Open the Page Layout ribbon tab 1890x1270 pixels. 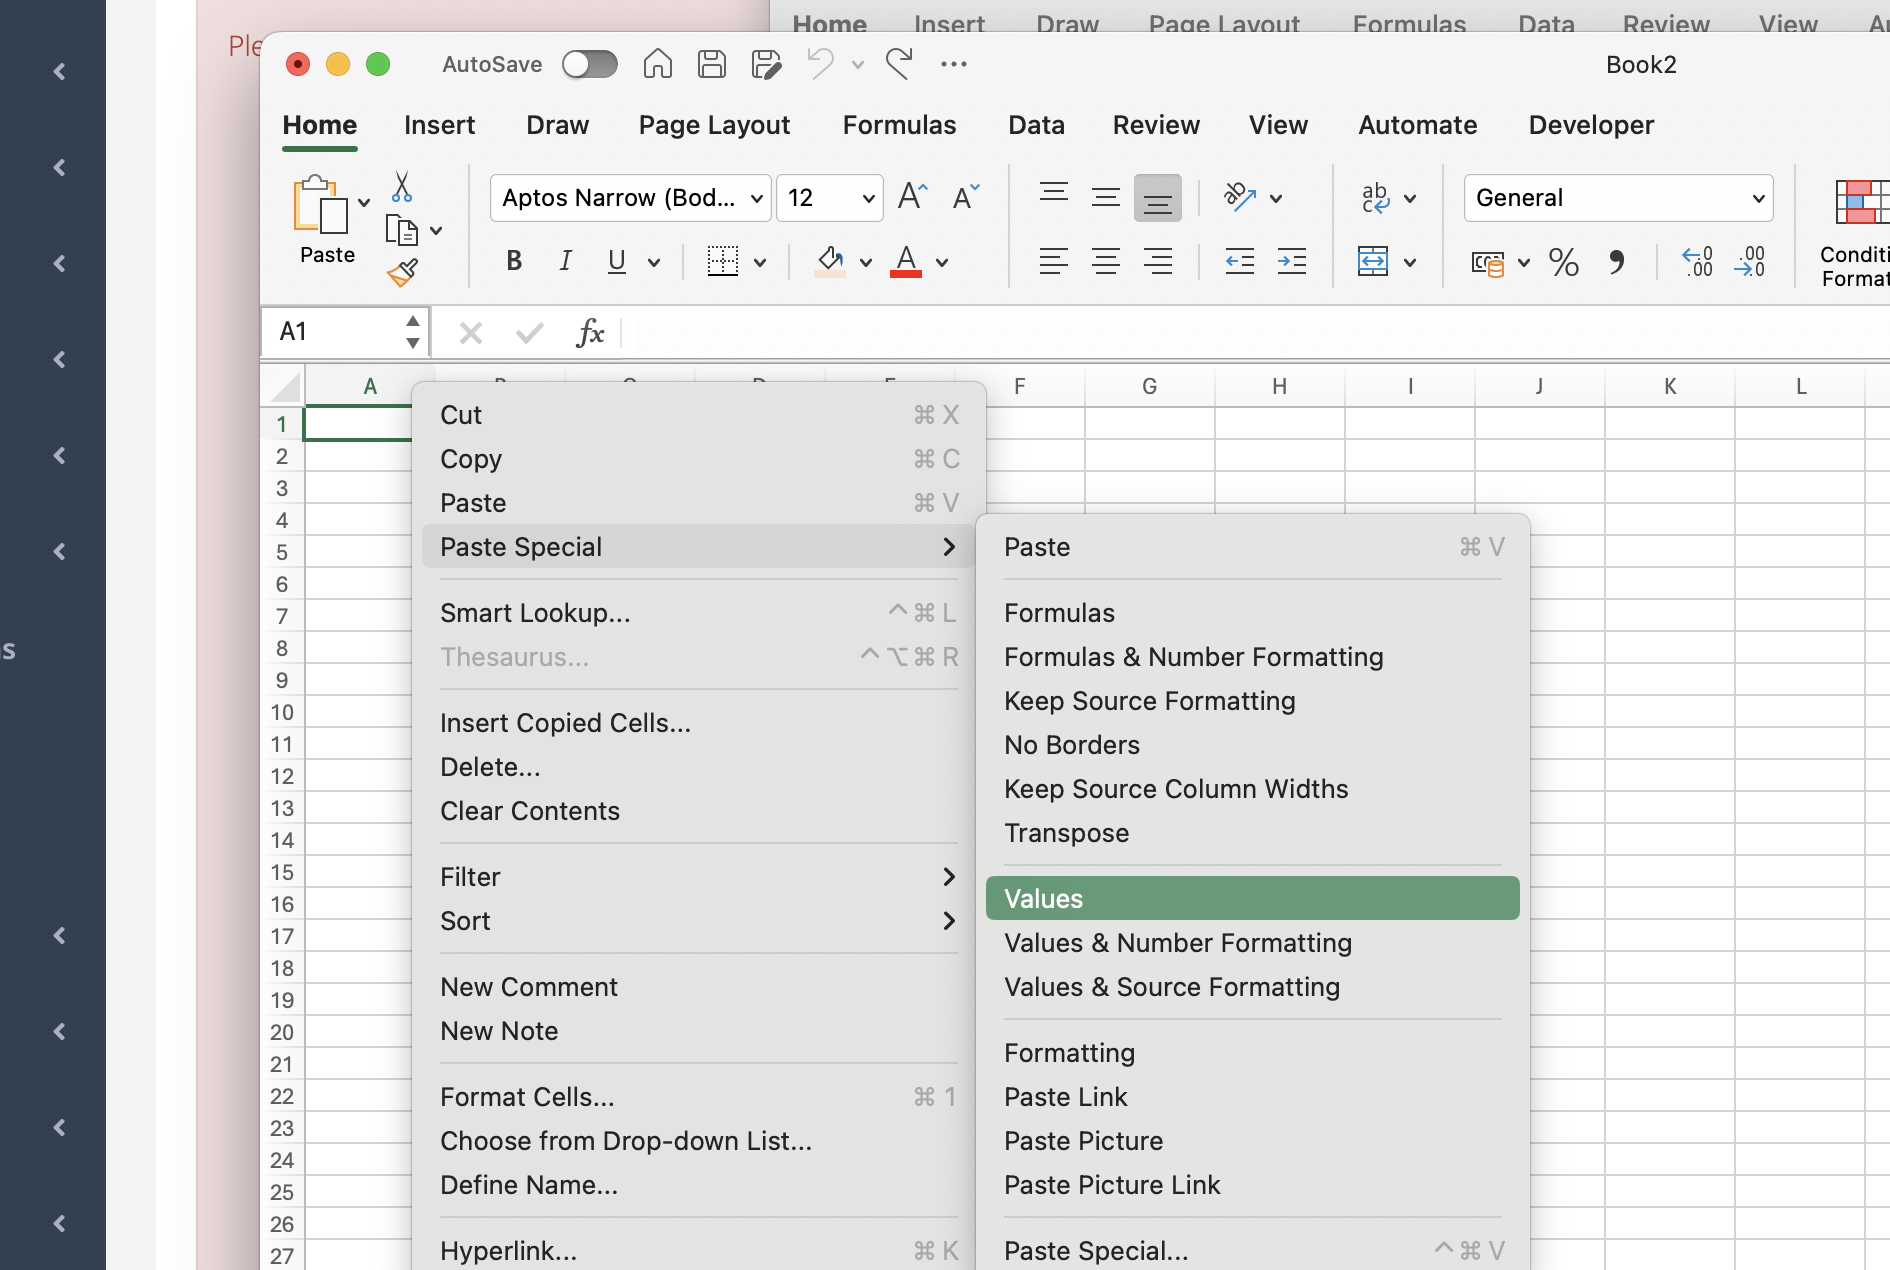point(714,125)
